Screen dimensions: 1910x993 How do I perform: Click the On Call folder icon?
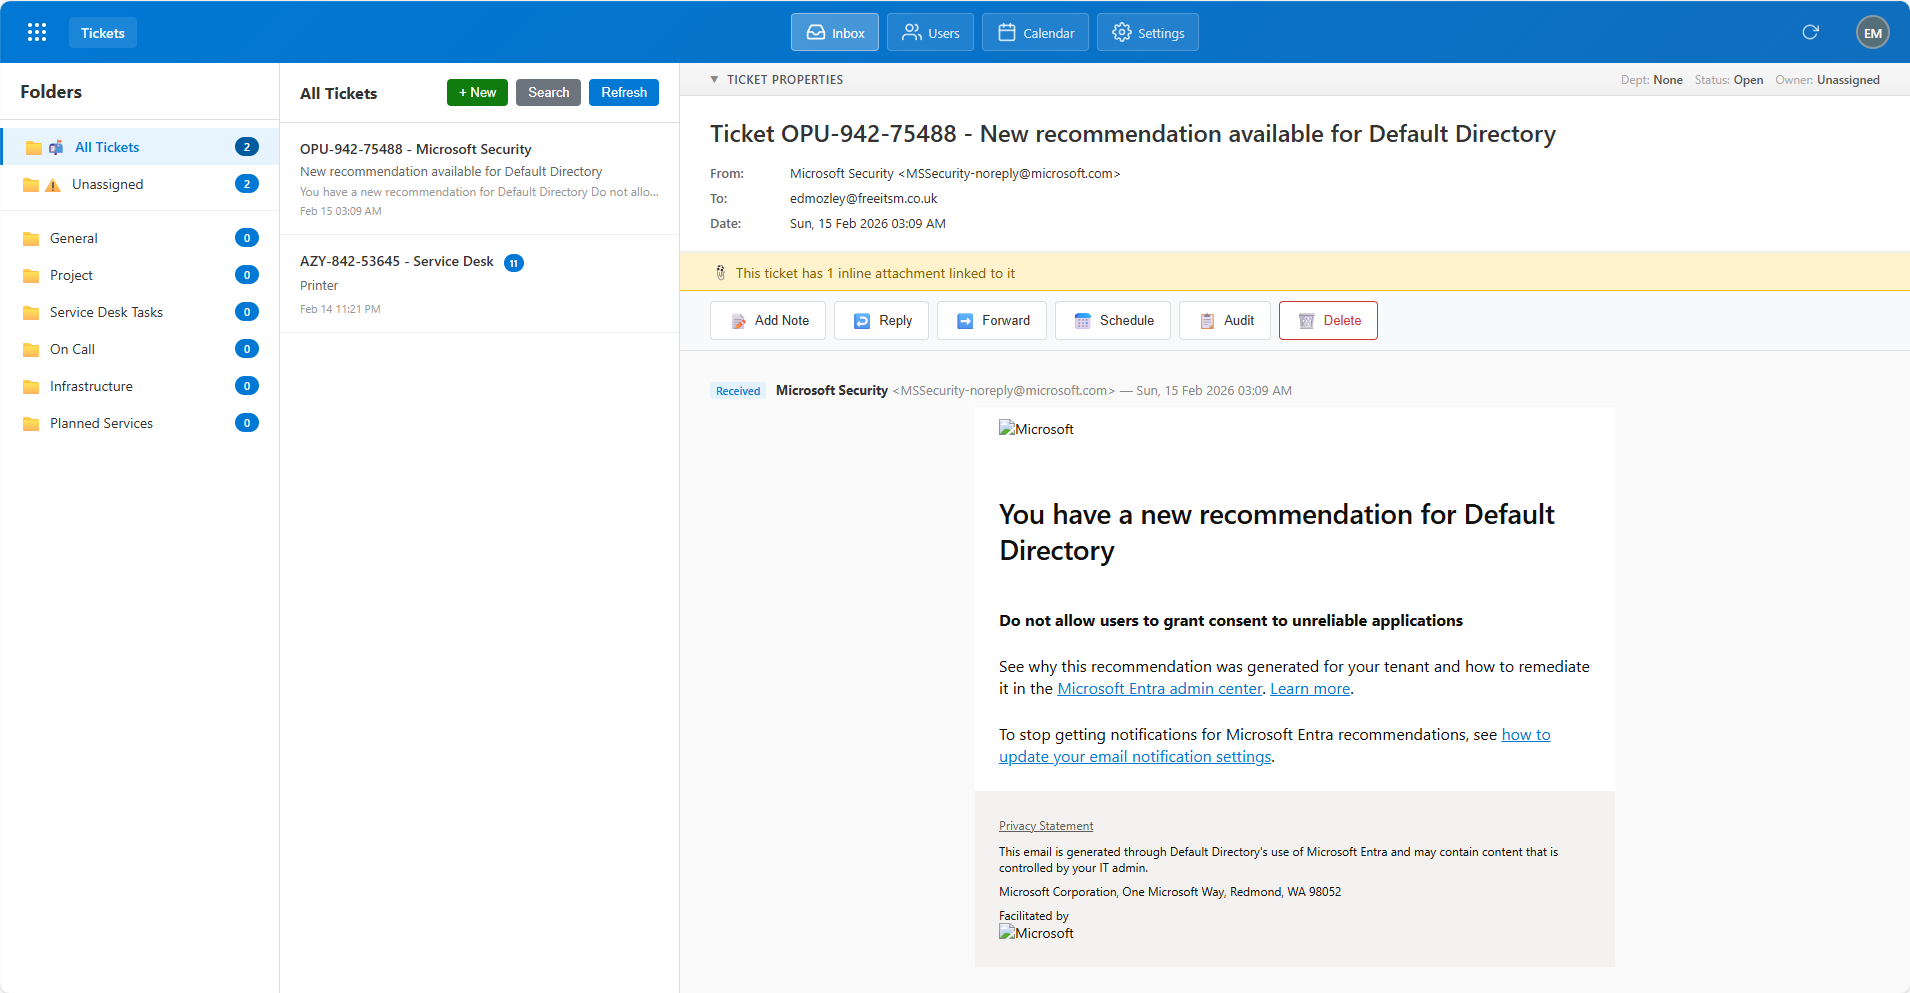coord(31,350)
